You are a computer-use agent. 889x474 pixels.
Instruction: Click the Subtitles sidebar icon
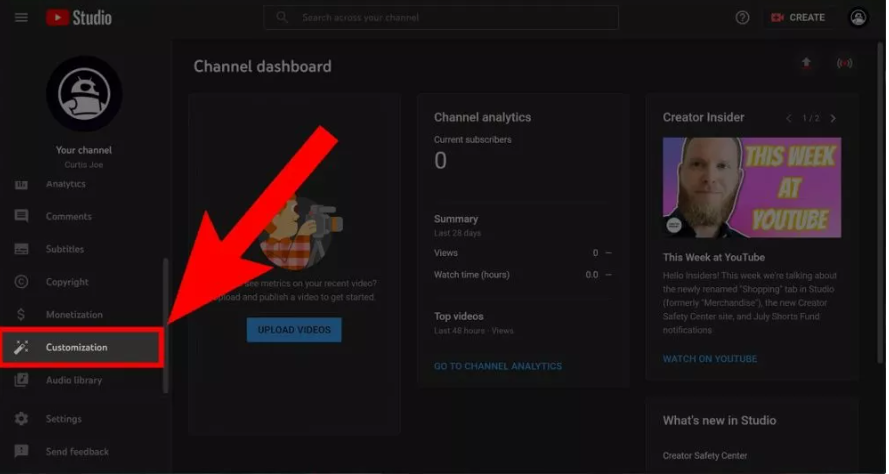pos(21,249)
